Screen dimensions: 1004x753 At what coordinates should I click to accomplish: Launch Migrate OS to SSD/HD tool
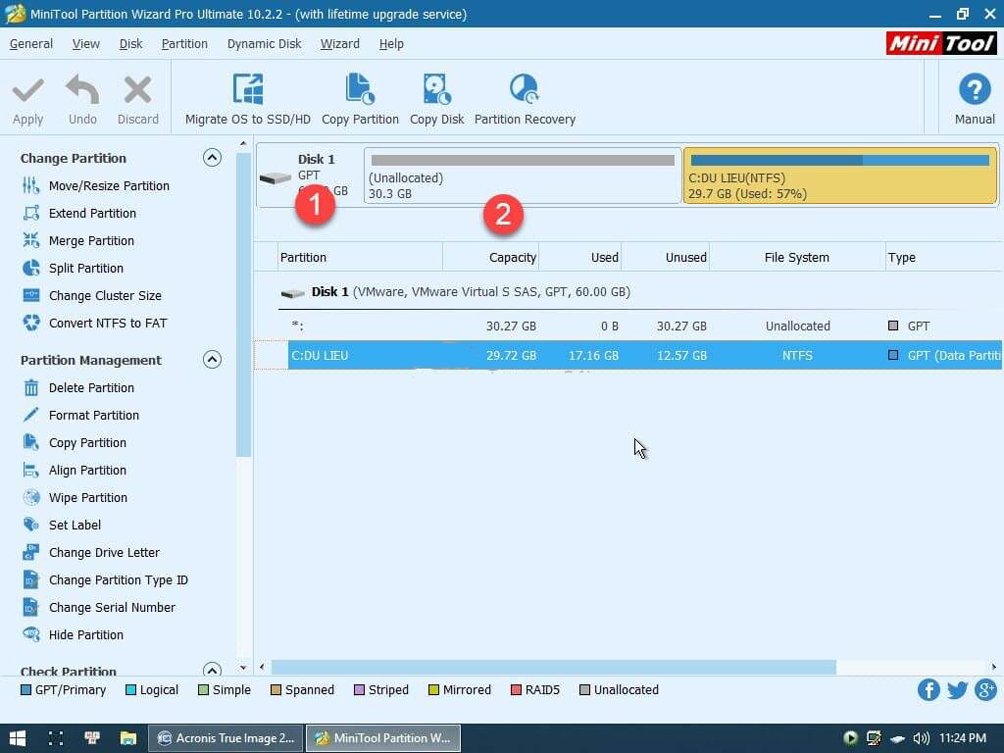click(x=248, y=99)
